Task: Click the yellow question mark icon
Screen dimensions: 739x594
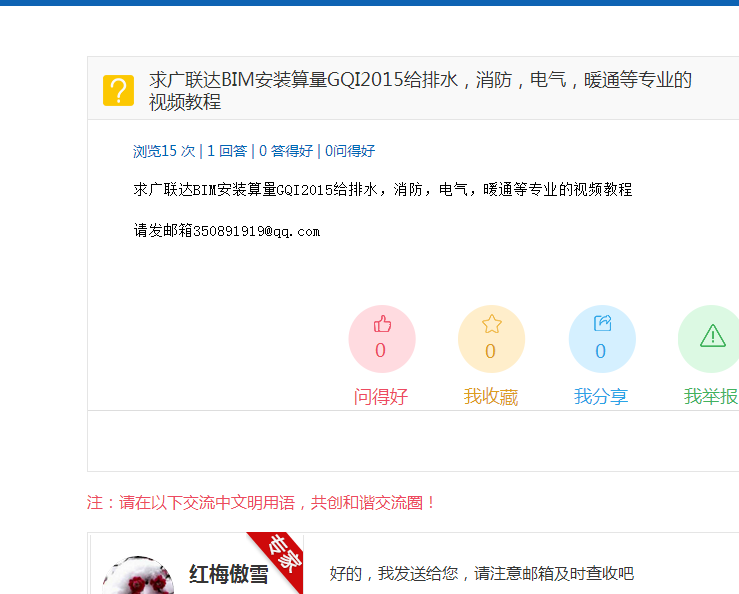Action: click(x=118, y=91)
